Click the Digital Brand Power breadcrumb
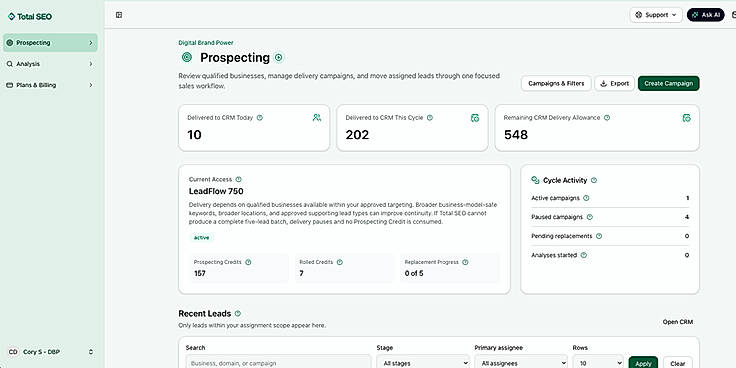 206,43
